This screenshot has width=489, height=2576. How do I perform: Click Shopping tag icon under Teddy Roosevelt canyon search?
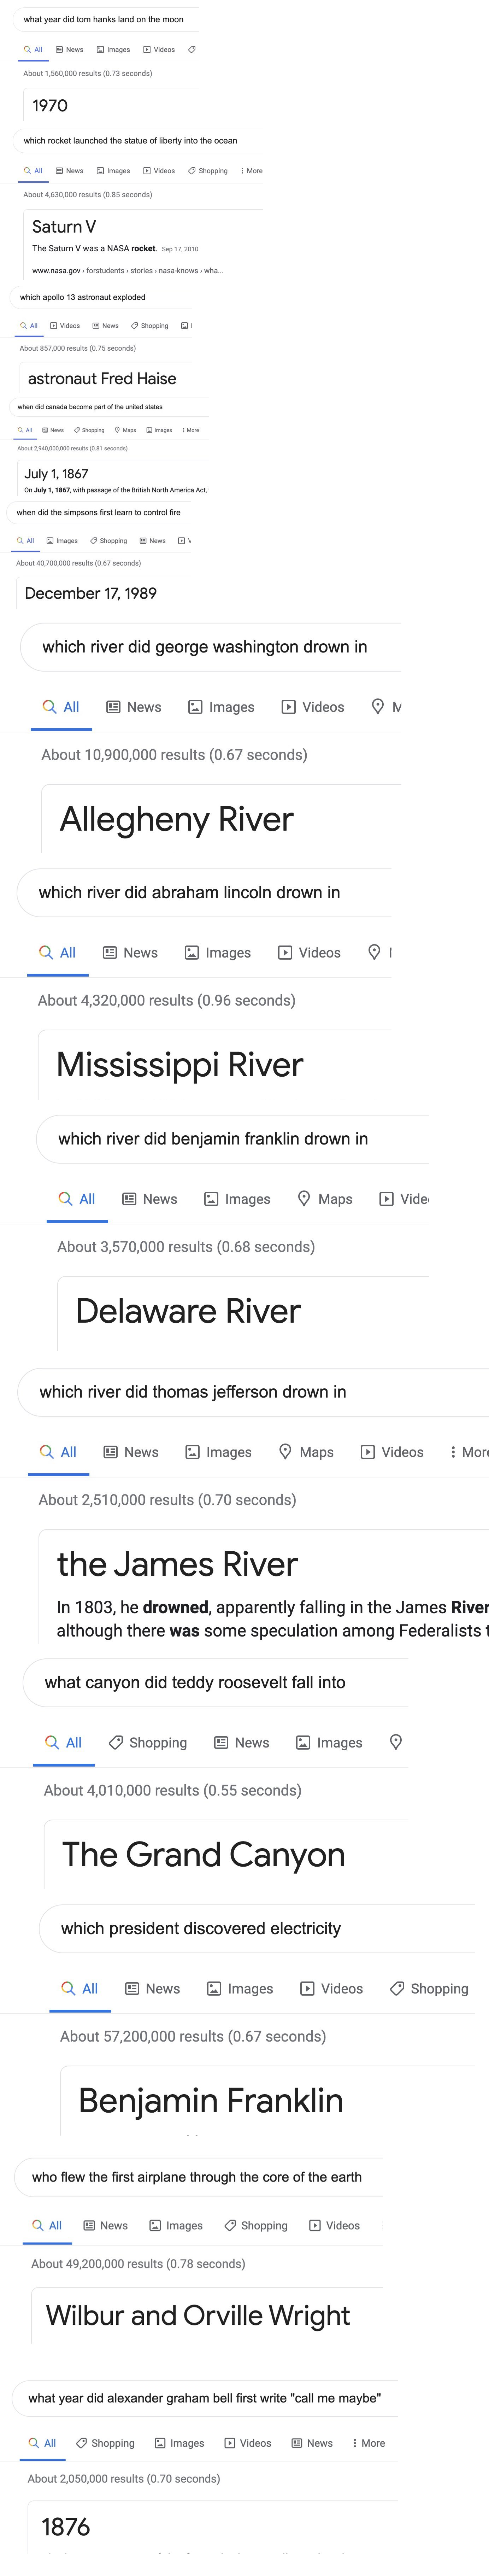click(x=116, y=1742)
